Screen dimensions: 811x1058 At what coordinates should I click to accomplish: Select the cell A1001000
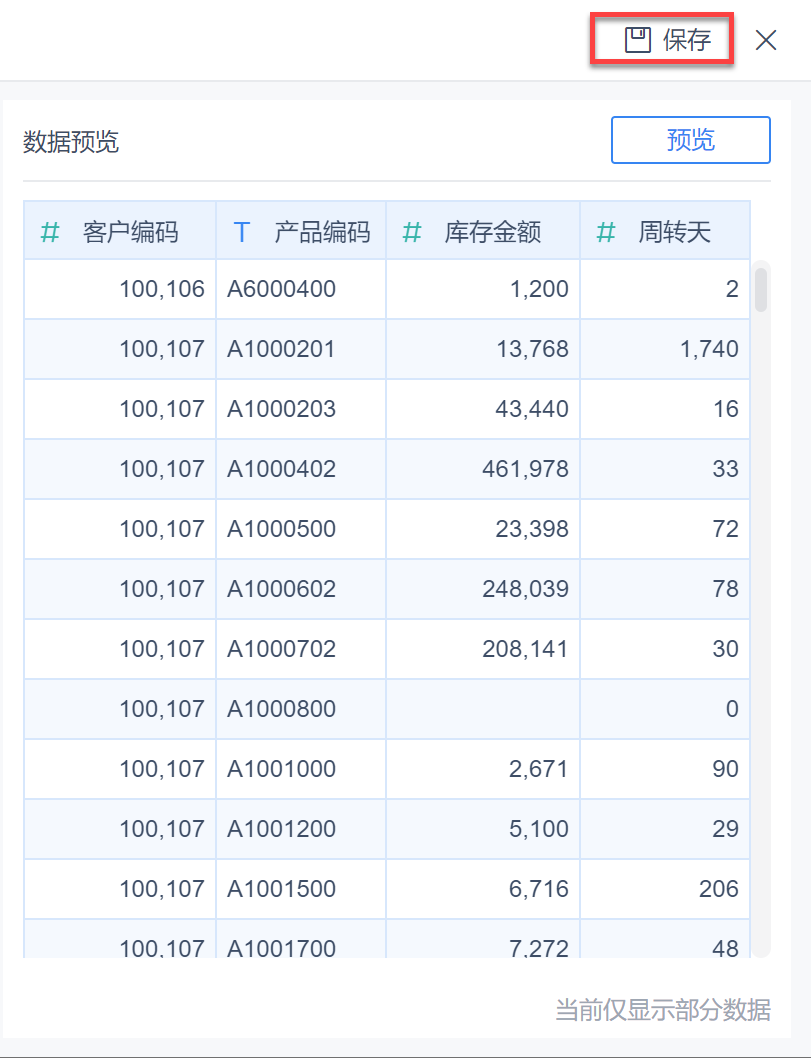[x=301, y=769]
